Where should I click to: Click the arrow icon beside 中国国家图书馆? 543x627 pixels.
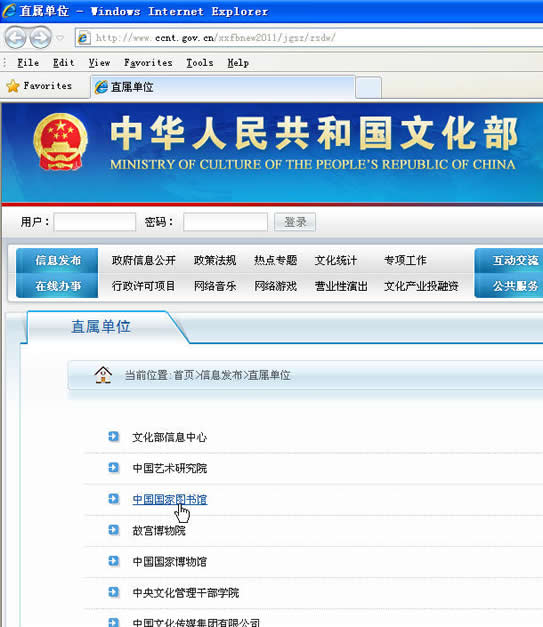click(x=114, y=499)
